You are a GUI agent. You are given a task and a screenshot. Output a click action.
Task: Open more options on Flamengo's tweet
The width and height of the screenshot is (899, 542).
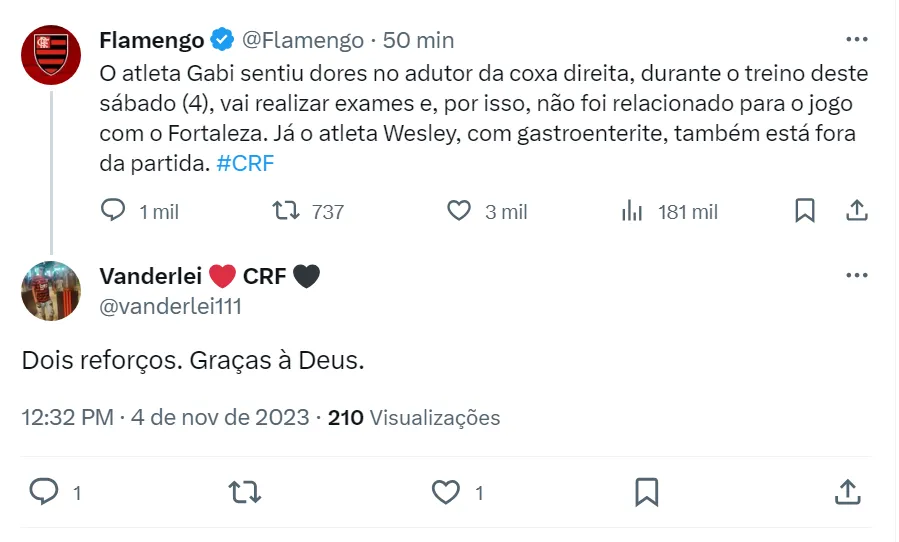[x=857, y=40]
